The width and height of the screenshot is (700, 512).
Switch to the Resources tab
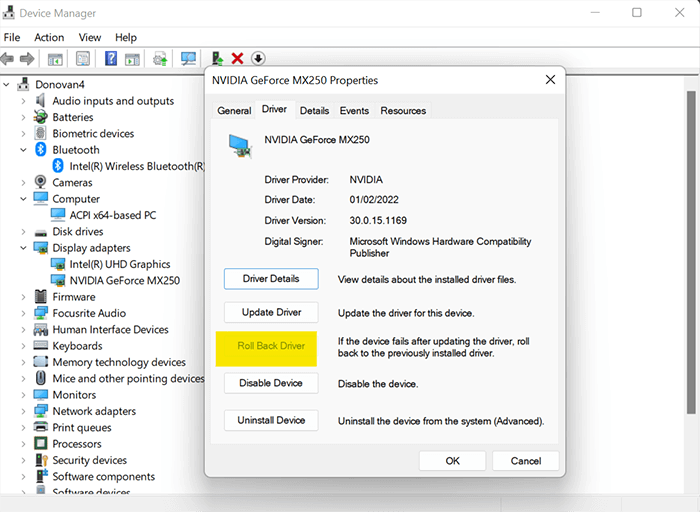click(403, 111)
